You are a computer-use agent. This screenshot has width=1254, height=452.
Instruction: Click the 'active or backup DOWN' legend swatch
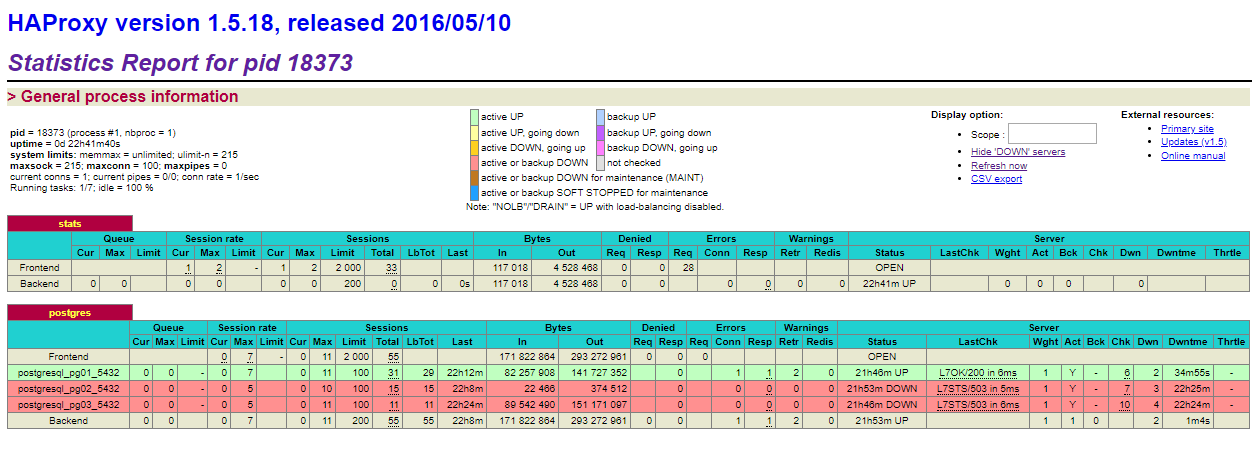474,162
